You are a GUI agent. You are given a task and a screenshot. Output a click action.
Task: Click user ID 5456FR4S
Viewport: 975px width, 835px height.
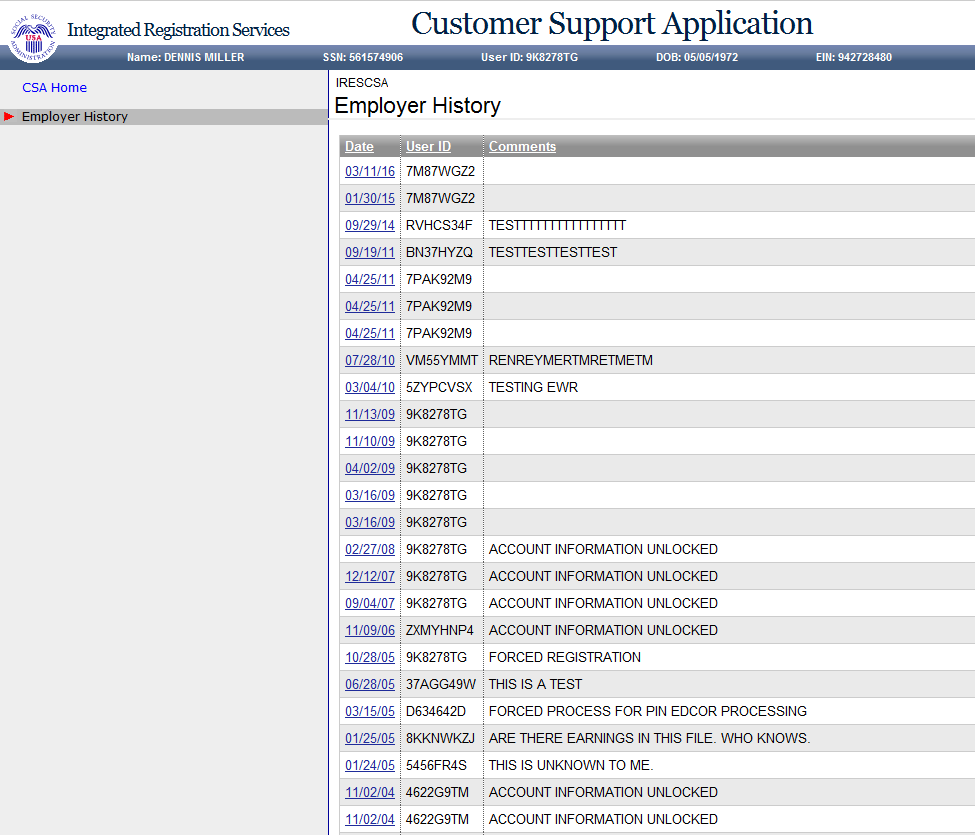437,765
